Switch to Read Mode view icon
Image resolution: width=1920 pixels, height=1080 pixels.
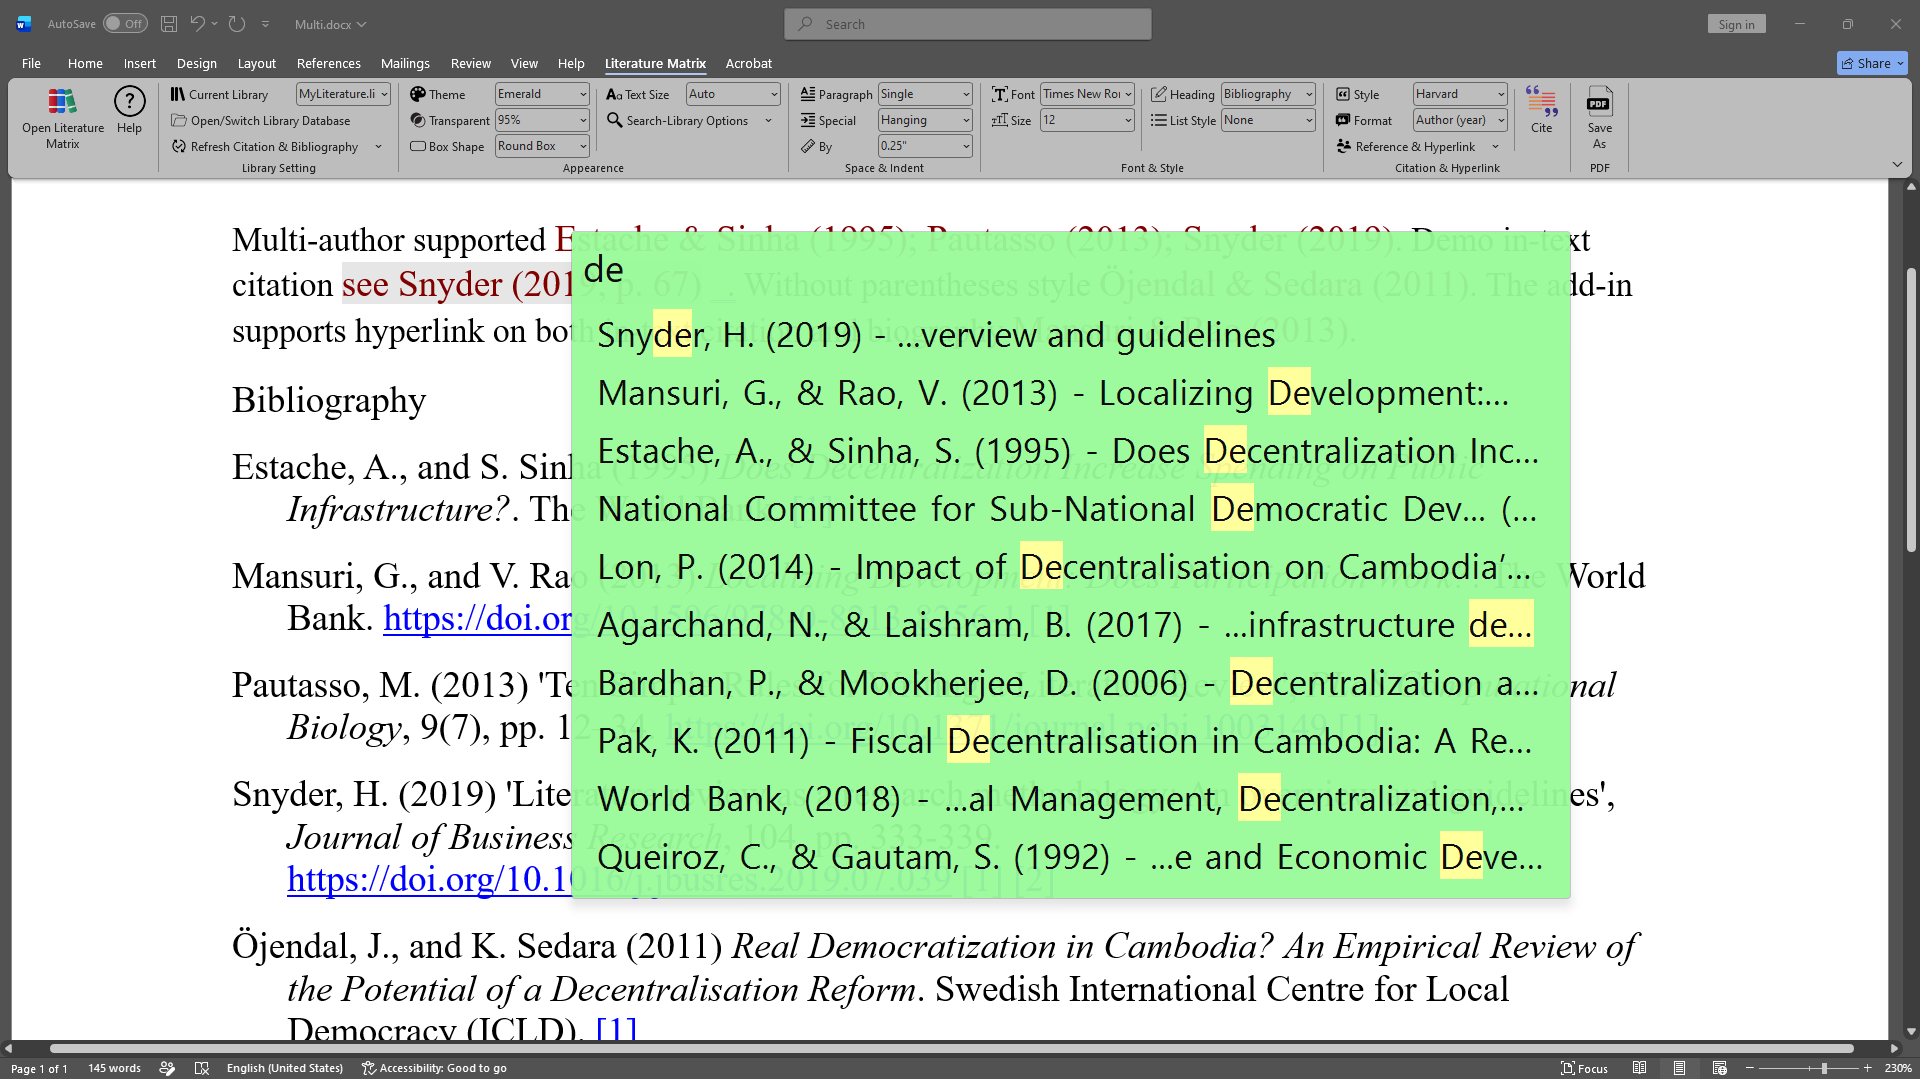(1639, 1068)
